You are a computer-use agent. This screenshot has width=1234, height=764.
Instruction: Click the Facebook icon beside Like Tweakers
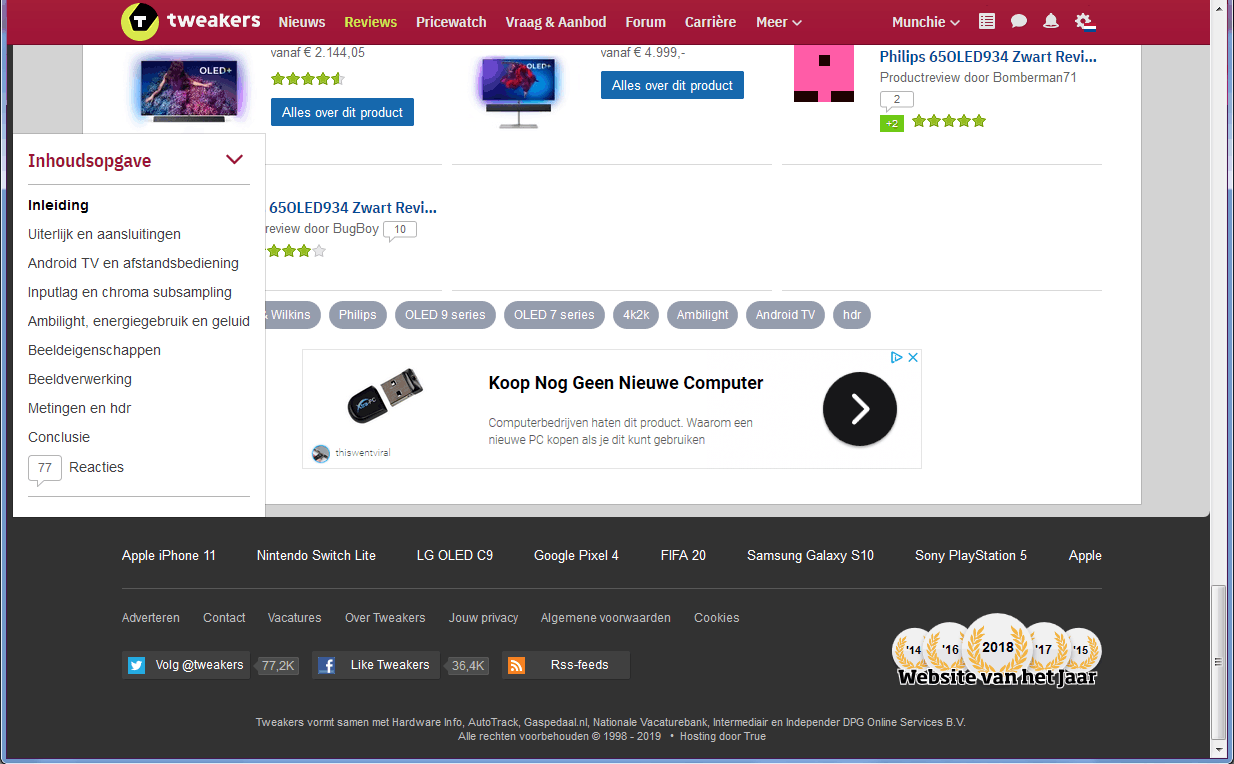326,665
